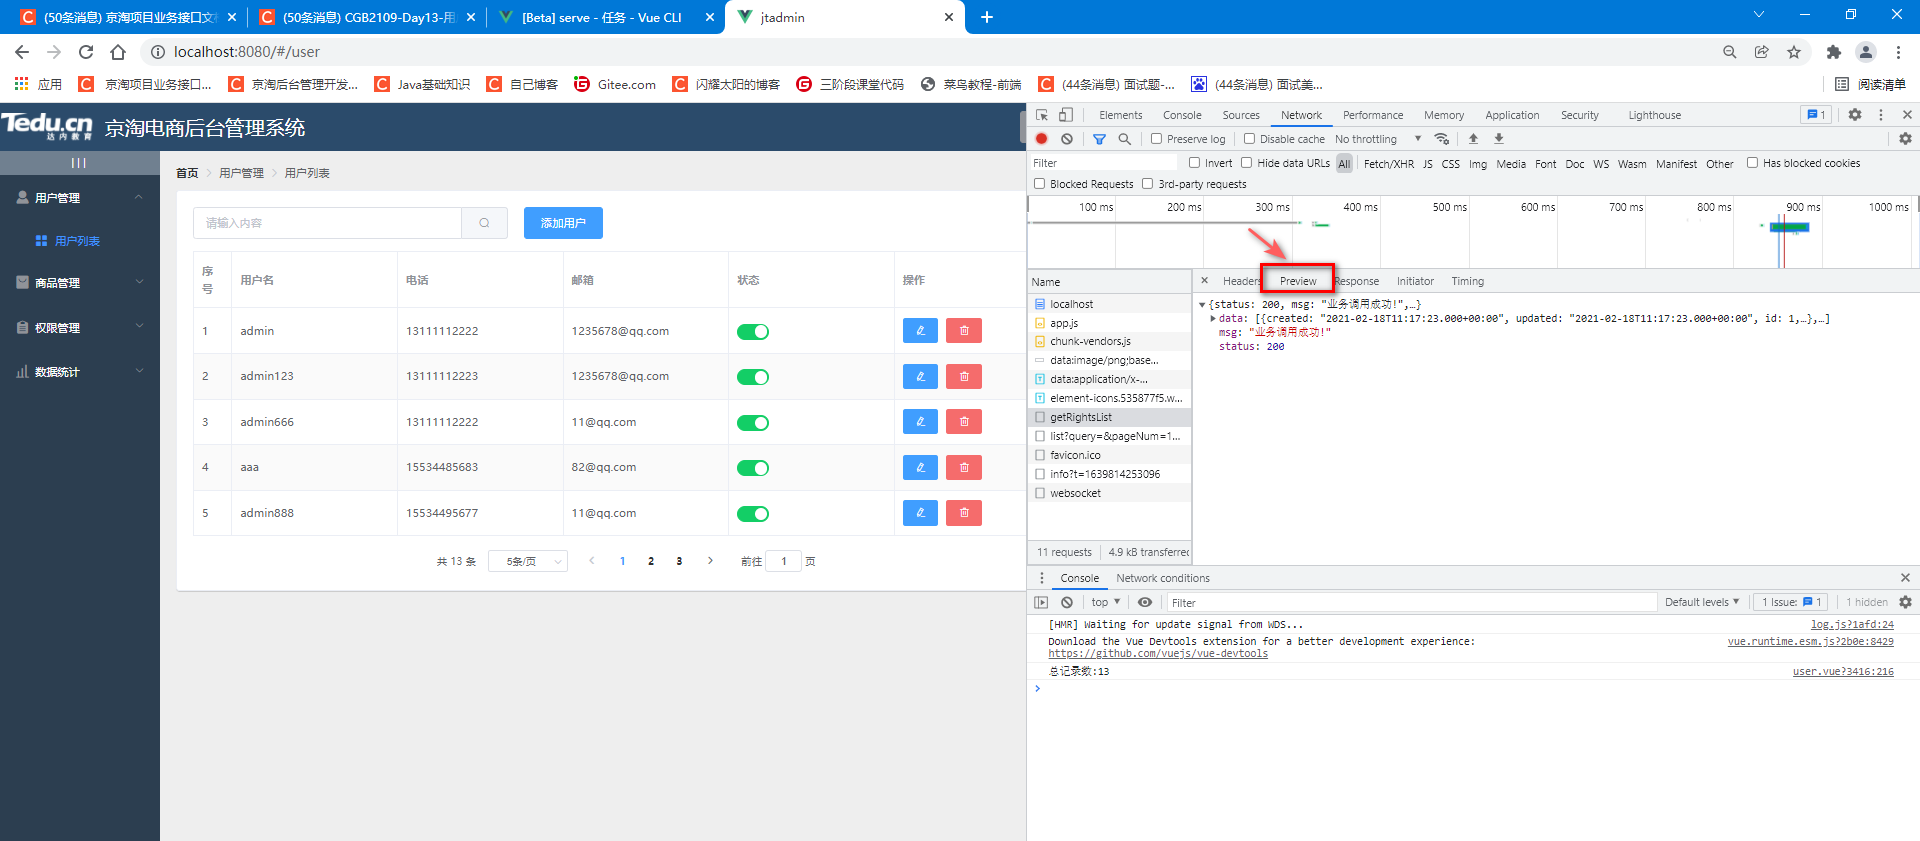Viewport: 1920px width, 841px height.
Task: Open the console top context dropdown
Action: (1105, 602)
